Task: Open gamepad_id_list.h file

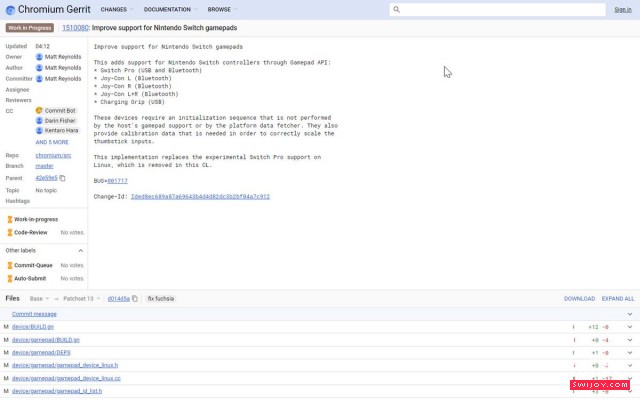Action: click(57, 391)
